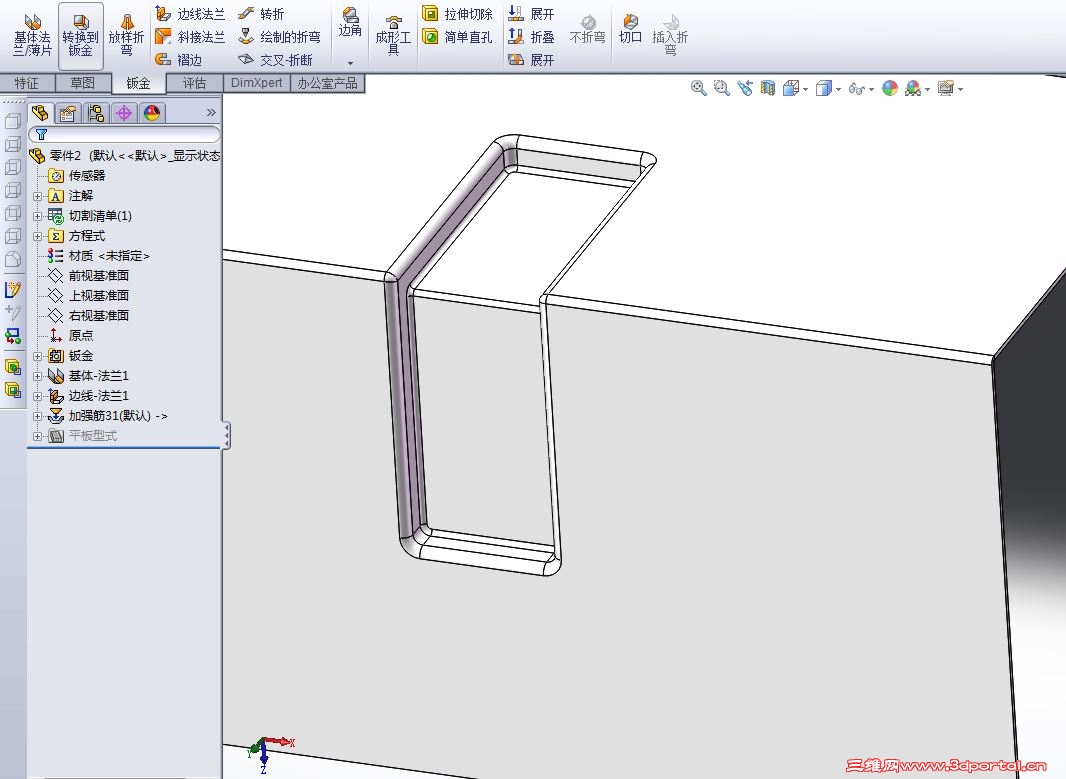1066x779 pixels.
Task: Select the 基体法兰/薄片 base flange tool
Action: pos(32,36)
